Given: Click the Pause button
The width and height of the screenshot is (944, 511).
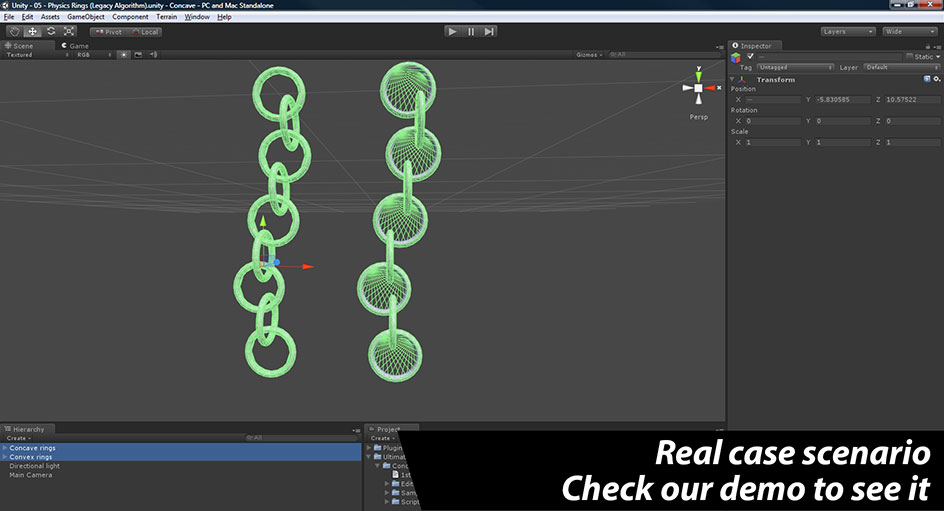Looking at the screenshot, I should point(471,31).
